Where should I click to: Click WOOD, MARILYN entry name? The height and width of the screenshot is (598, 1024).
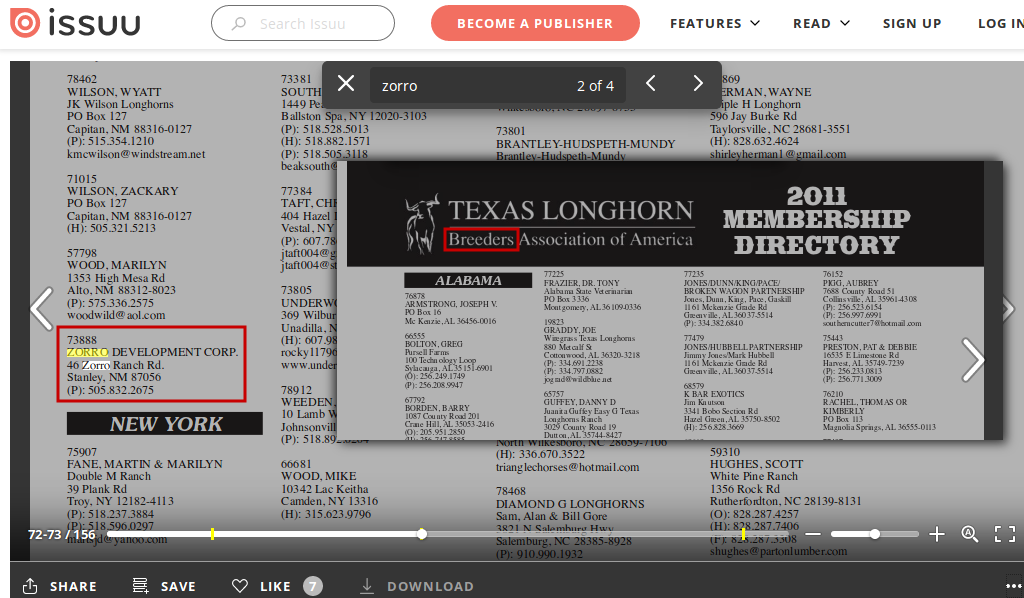pyautogui.click(x=116, y=265)
